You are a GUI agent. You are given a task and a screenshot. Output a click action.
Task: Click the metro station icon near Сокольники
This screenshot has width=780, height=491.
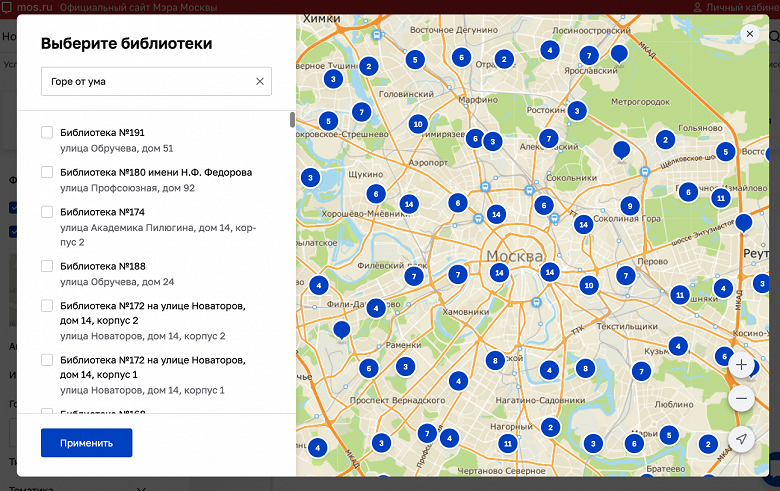(529, 190)
